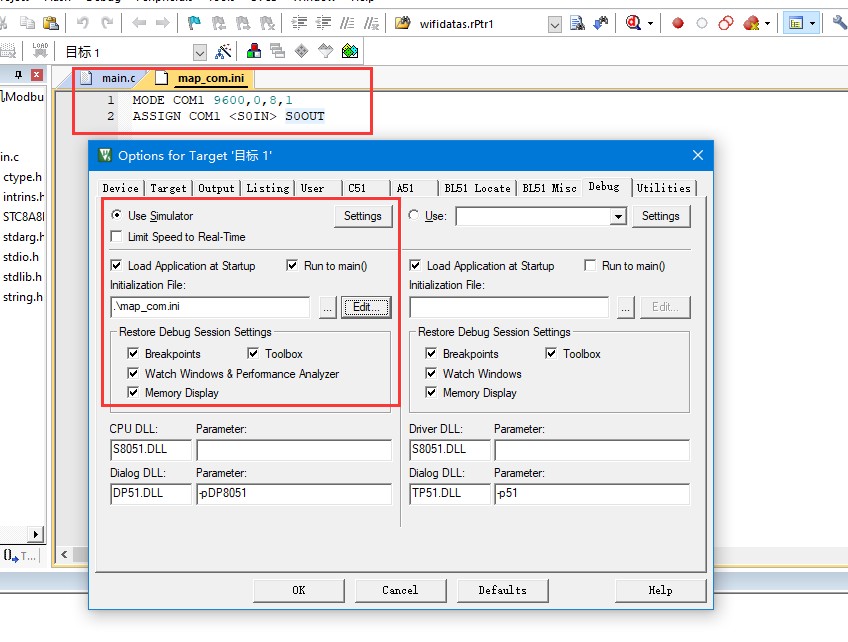Open configuration with the wrench icon
The image size is (848, 642).
(840, 23)
